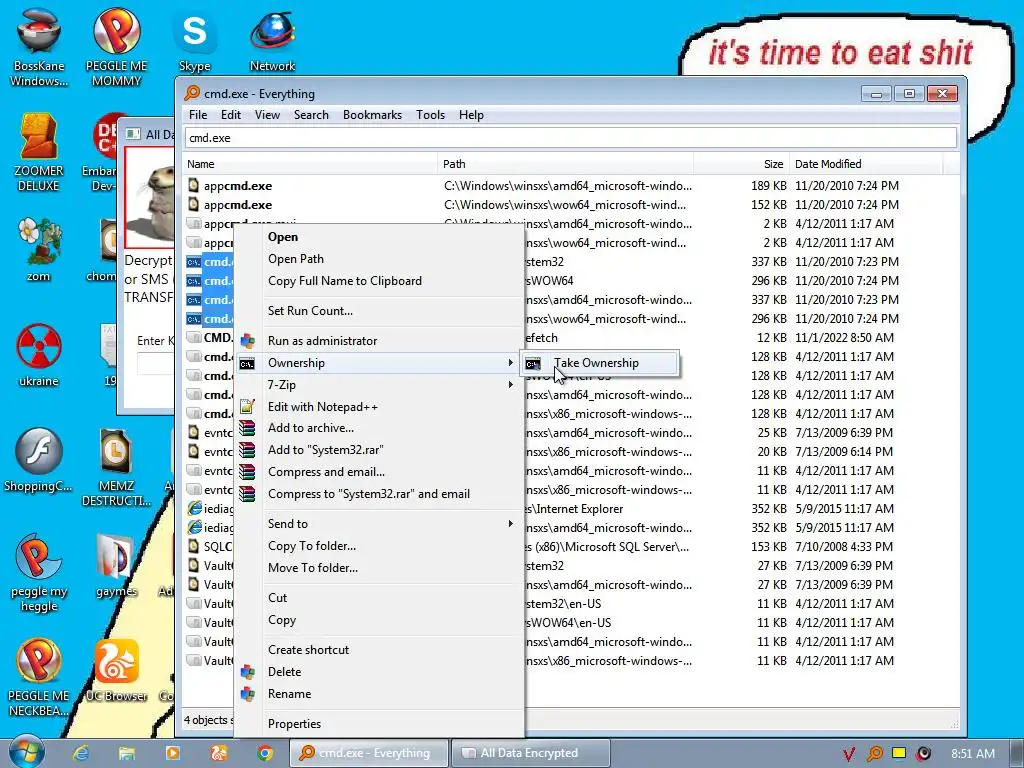This screenshot has width=1024, height=768.
Task: Open the Tools menu
Action: point(430,115)
